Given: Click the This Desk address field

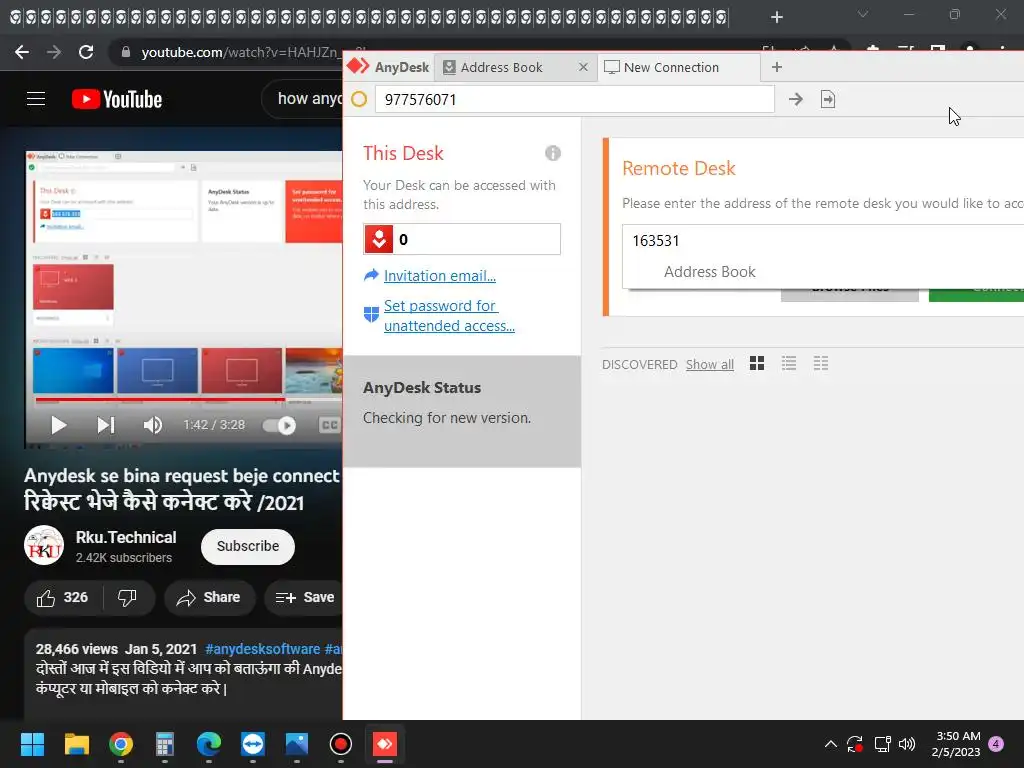Looking at the screenshot, I should tap(462, 239).
